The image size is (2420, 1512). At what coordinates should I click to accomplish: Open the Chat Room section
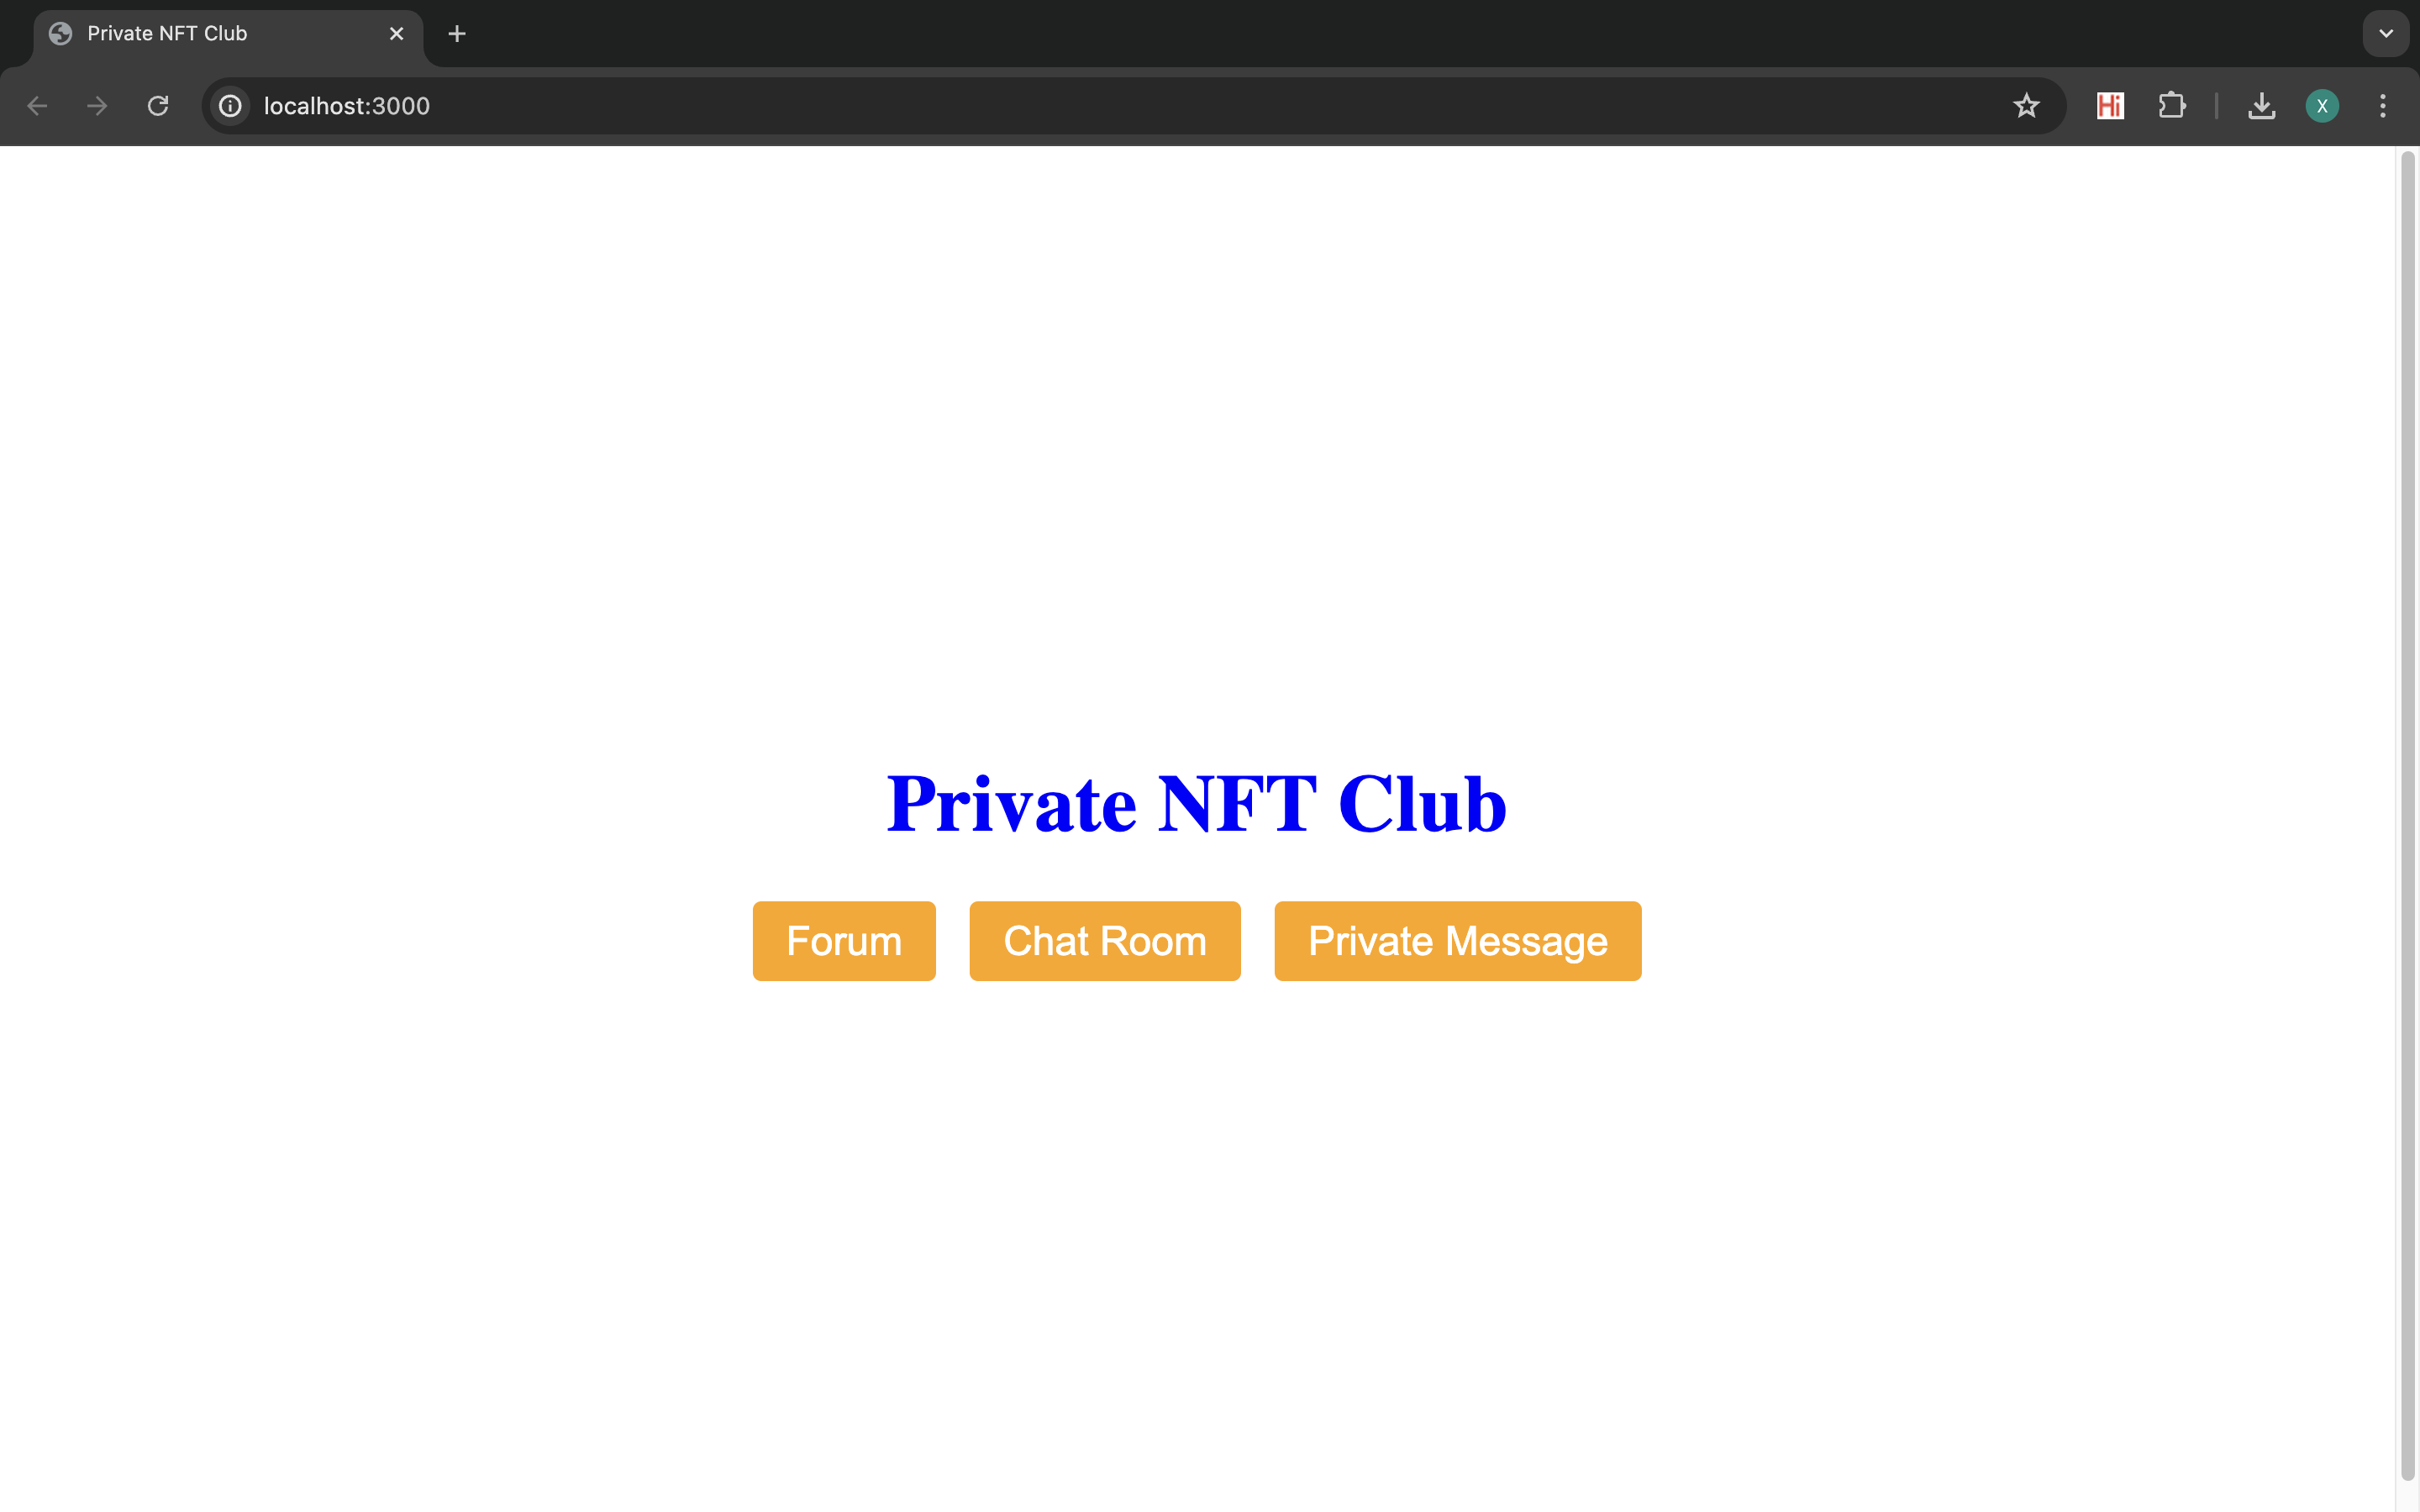[x=1105, y=941]
